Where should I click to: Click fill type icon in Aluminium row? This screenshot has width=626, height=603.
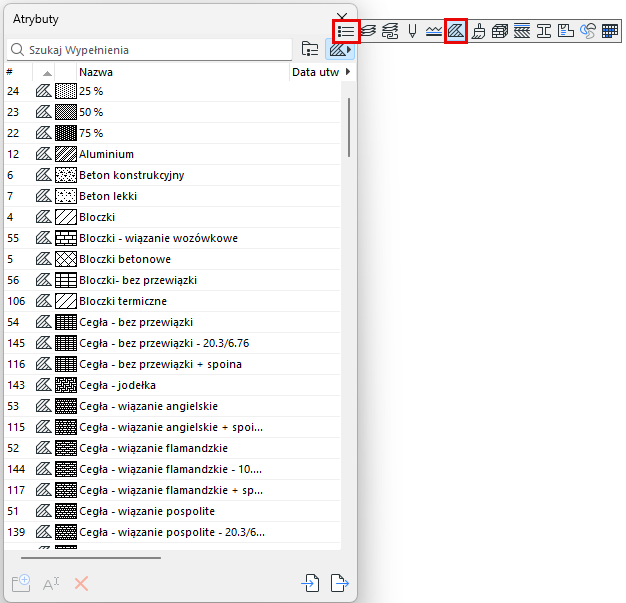click(x=44, y=154)
